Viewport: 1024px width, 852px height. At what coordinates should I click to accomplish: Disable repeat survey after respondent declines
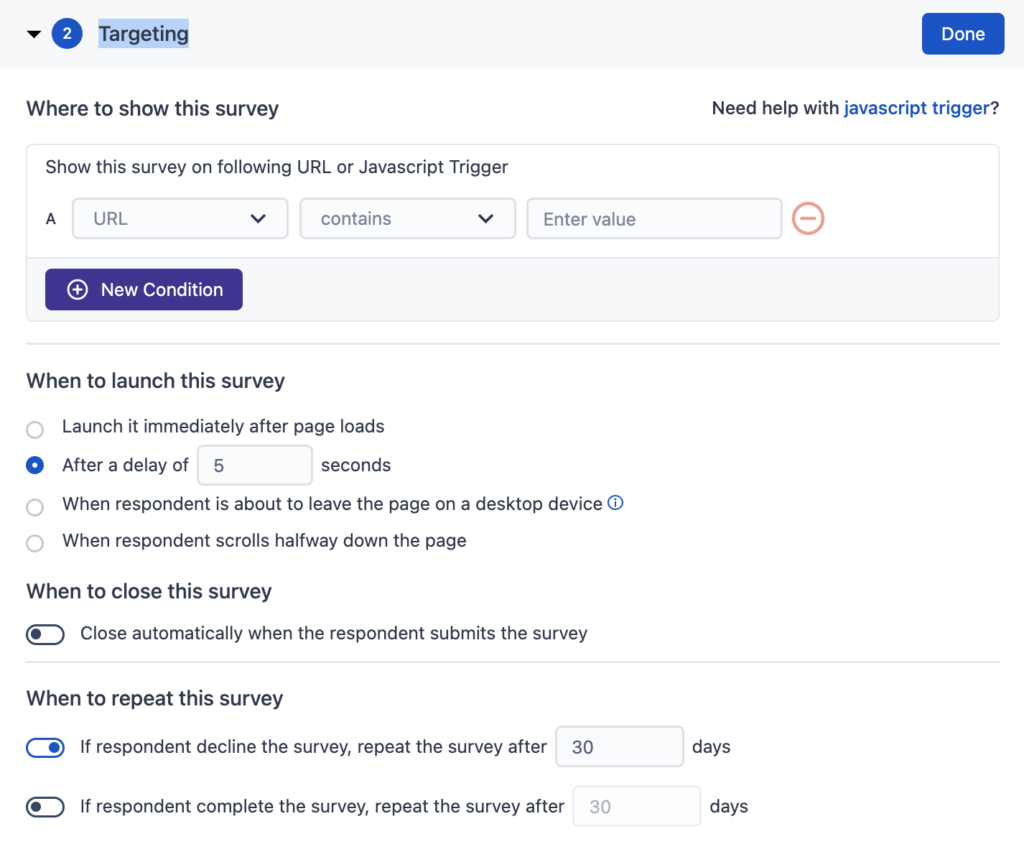click(x=45, y=747)
